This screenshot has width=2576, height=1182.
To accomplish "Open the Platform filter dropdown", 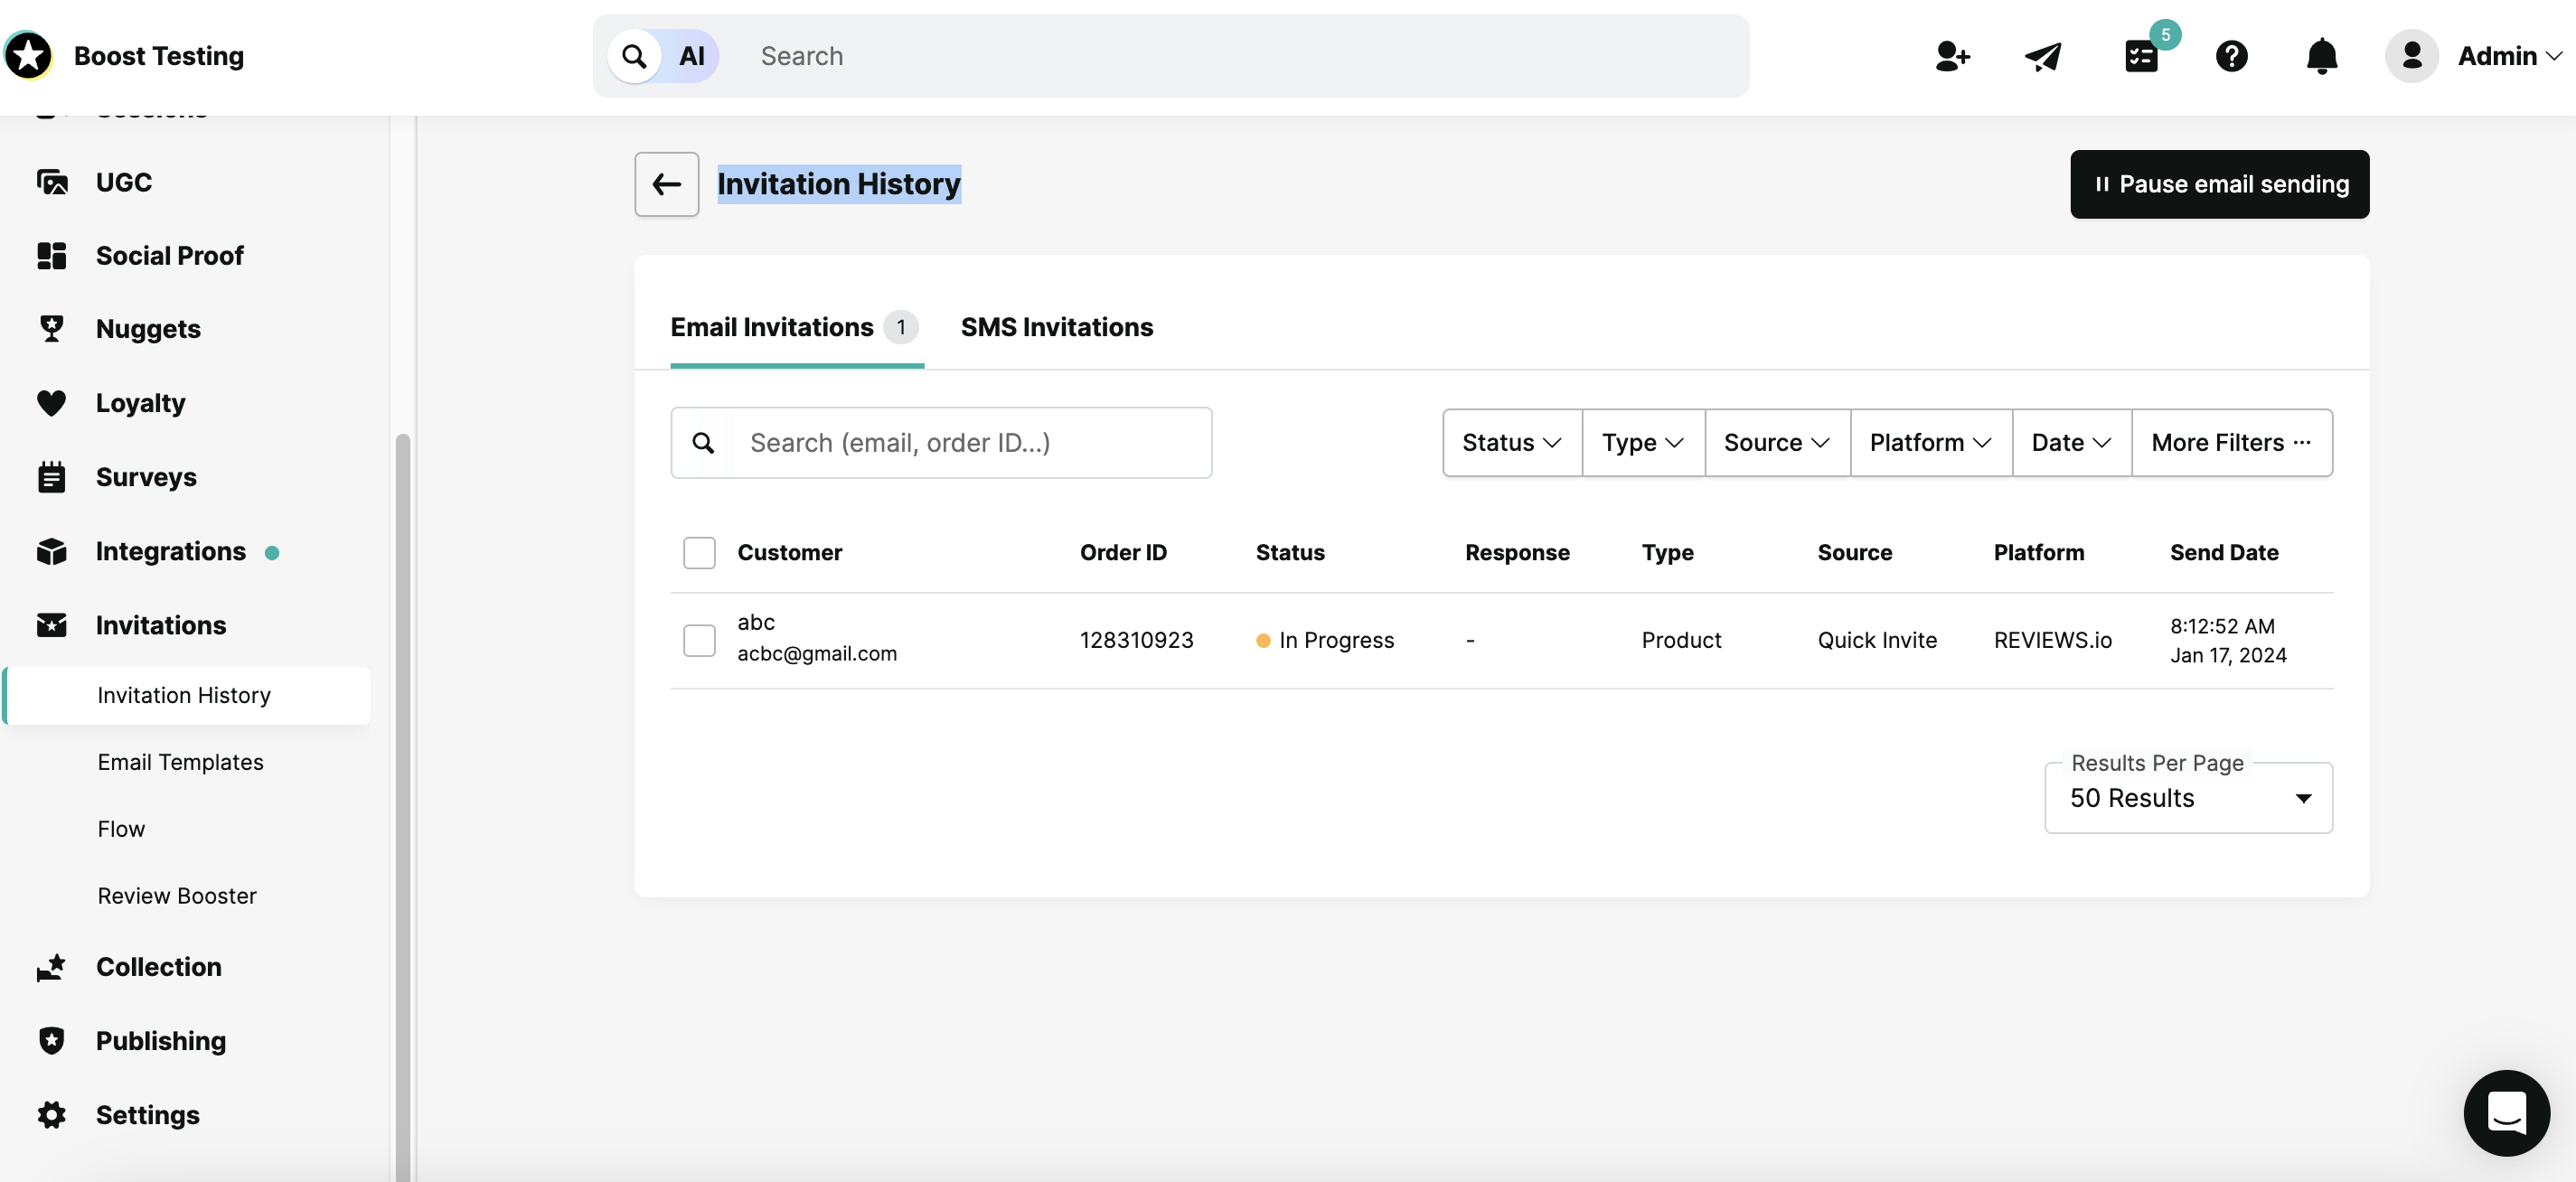I will point(1930,442).
